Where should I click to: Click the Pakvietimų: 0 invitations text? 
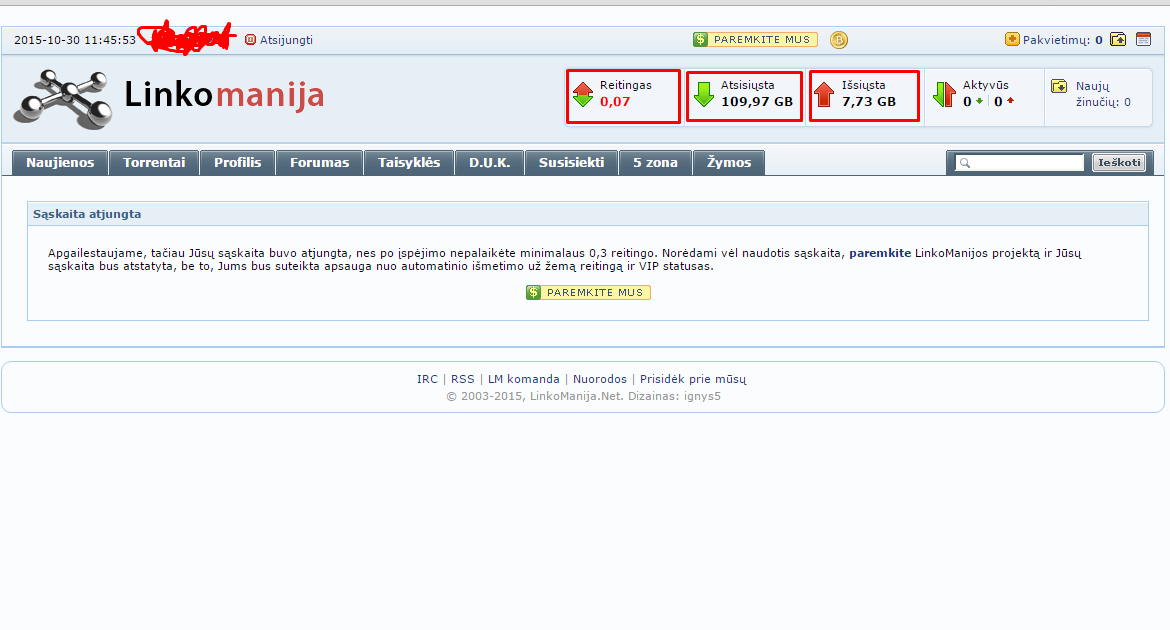(x=1063, y=40)
